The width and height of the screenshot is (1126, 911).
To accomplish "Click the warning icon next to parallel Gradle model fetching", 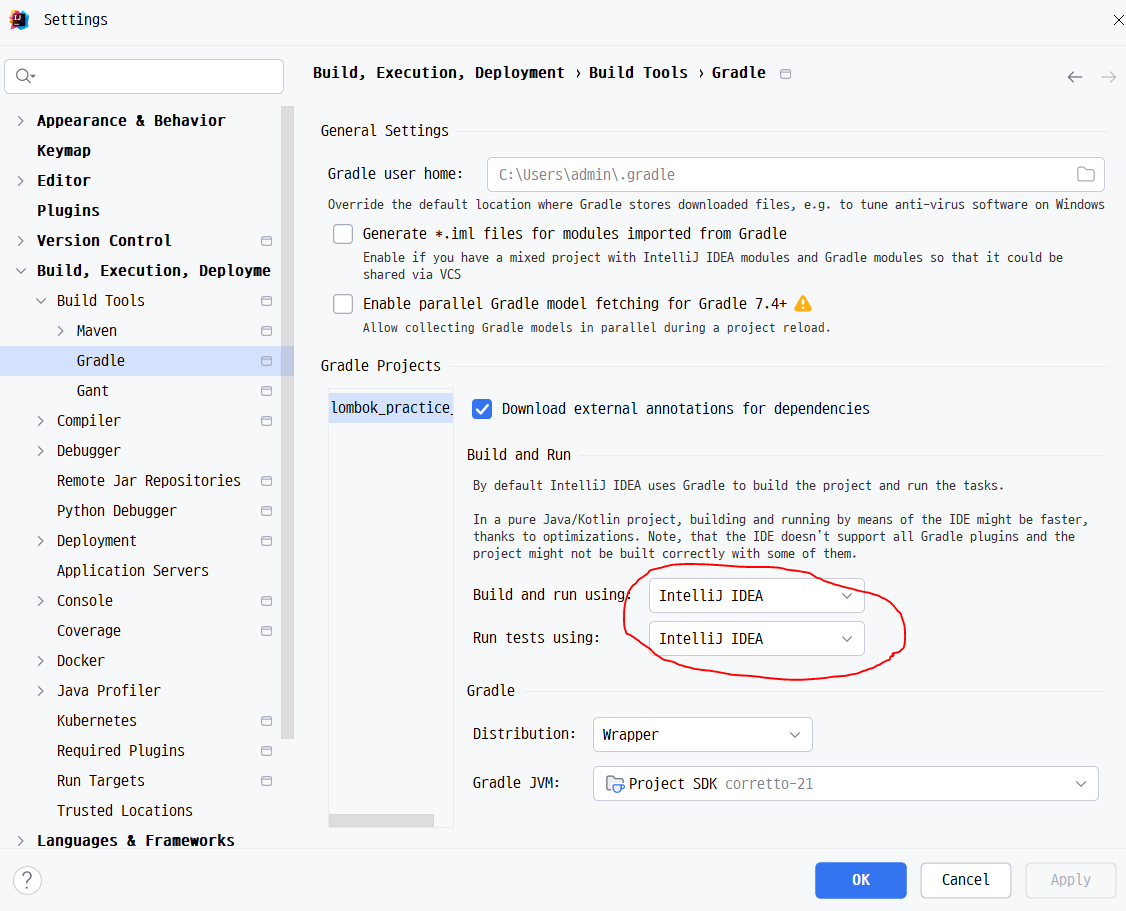I will pos(803,304).
